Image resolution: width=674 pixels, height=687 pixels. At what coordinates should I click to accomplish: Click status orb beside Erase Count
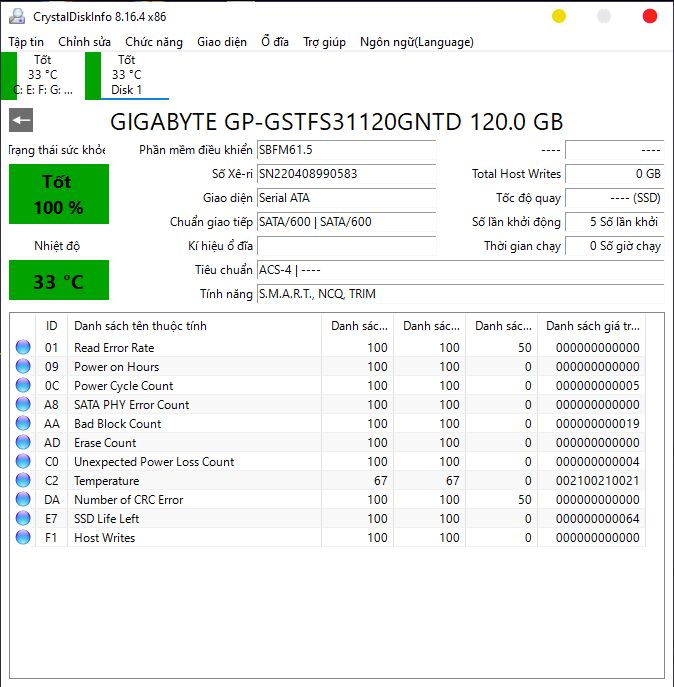pyautogui.click(x=23, y=443)
